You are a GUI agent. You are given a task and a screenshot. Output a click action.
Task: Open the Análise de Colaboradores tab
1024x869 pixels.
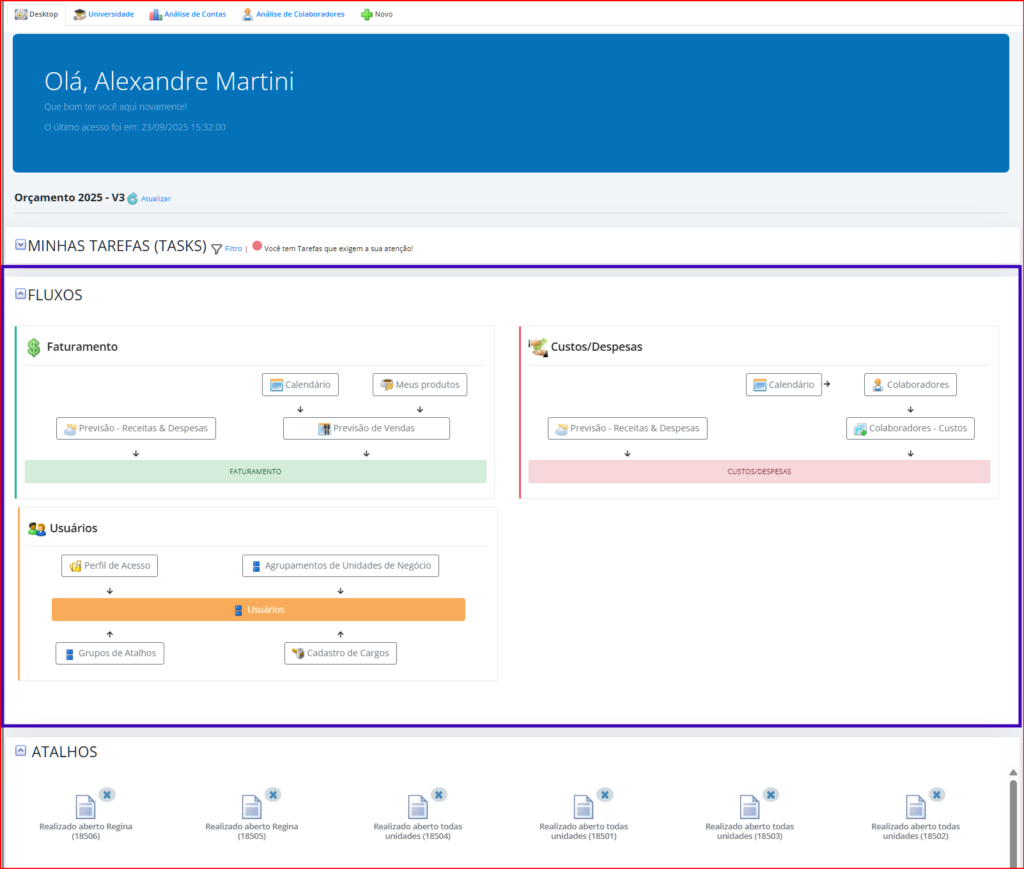[x=293, y=14]
